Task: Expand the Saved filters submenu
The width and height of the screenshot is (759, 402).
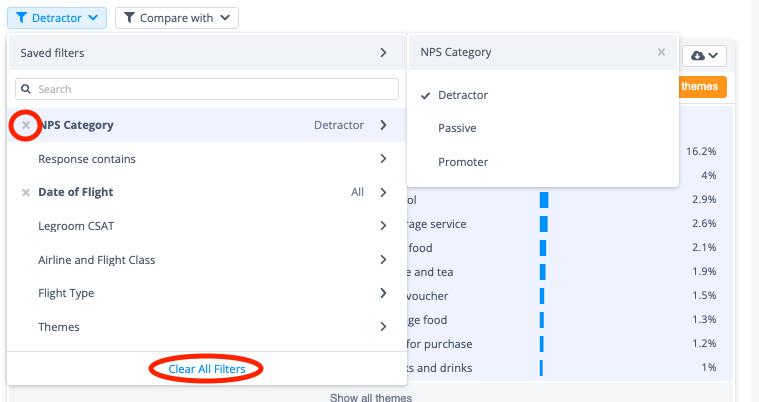Action: [207, 52]
